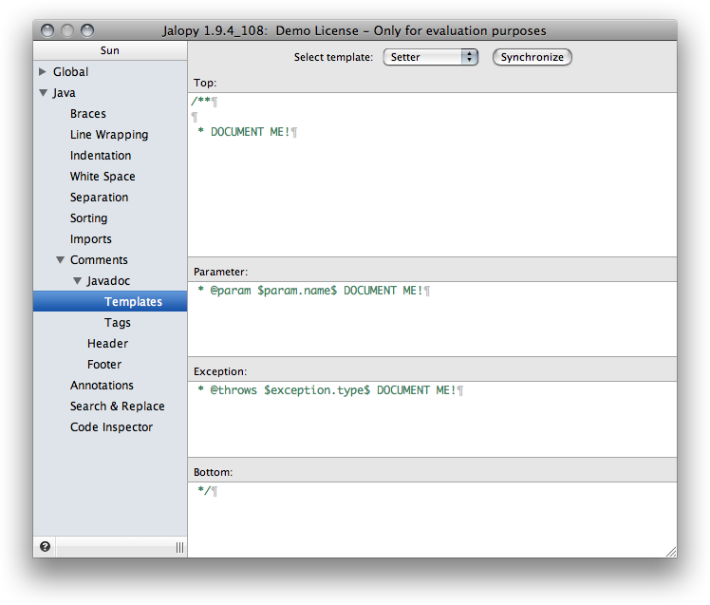Screen dimensions: 710x605
Task: Collapse the Comments tree node
Action: (60, 260)
